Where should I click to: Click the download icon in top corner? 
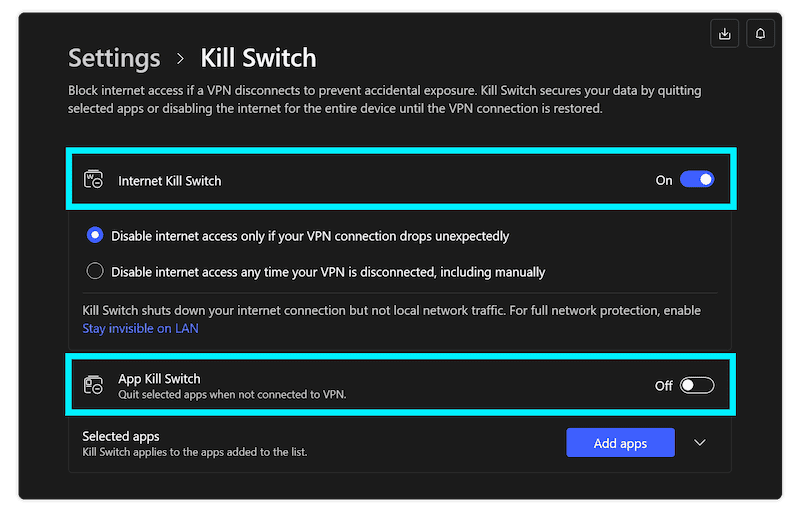click(x=724, y=34)
